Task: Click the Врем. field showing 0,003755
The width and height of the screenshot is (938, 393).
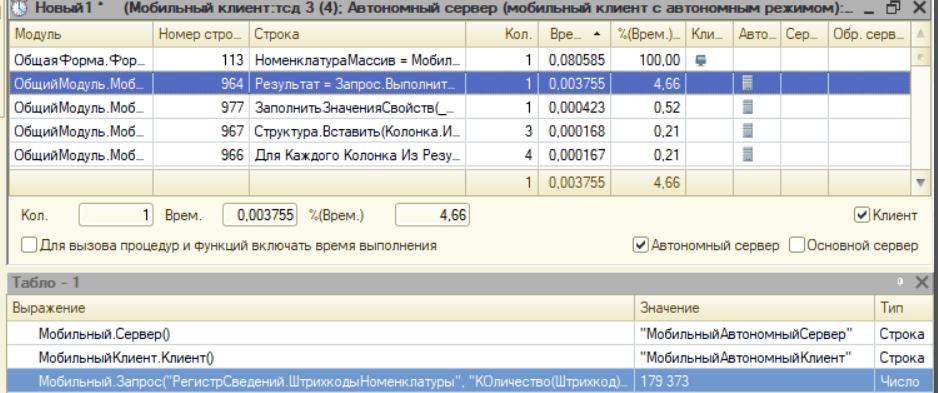Action: tap(260, 215)
